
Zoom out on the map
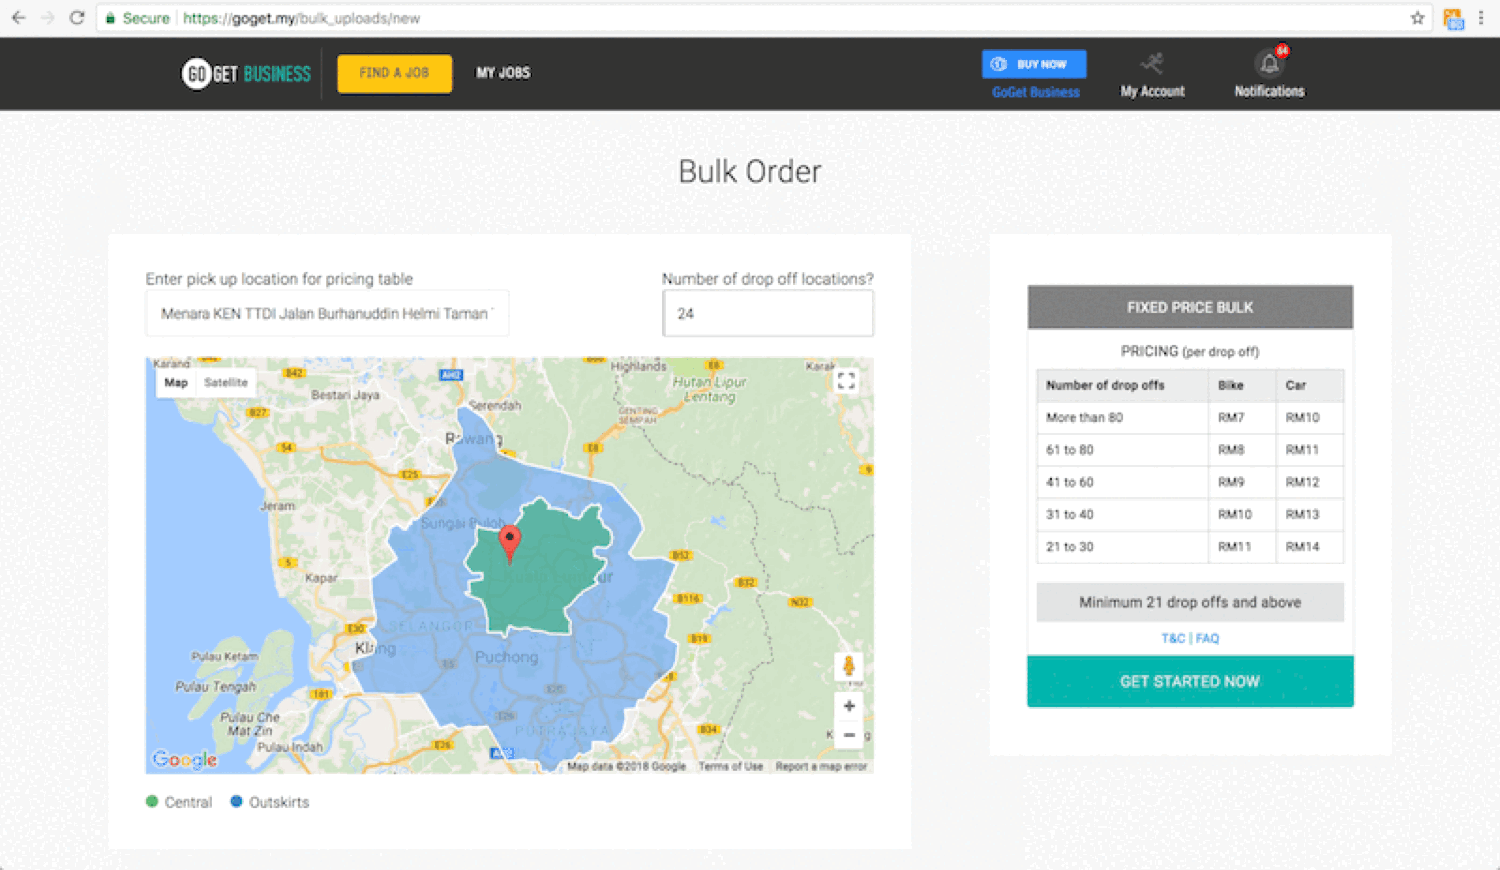click(848, 735)
